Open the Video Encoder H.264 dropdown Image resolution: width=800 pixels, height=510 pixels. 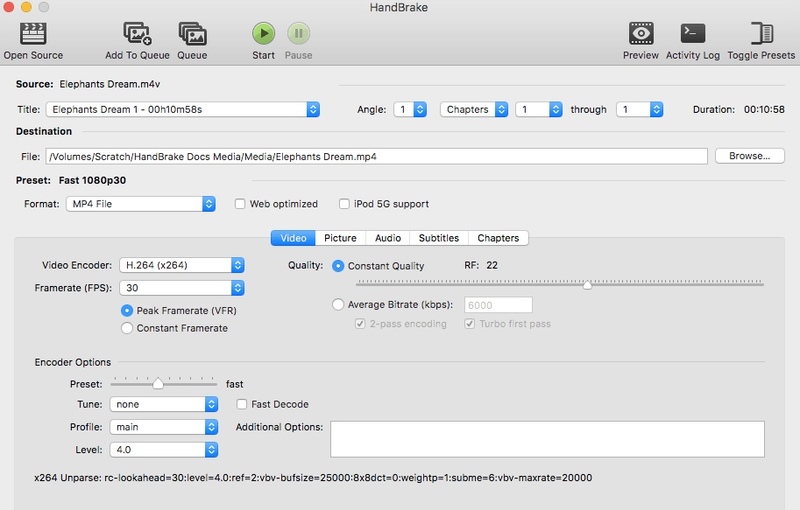[182, 265]
